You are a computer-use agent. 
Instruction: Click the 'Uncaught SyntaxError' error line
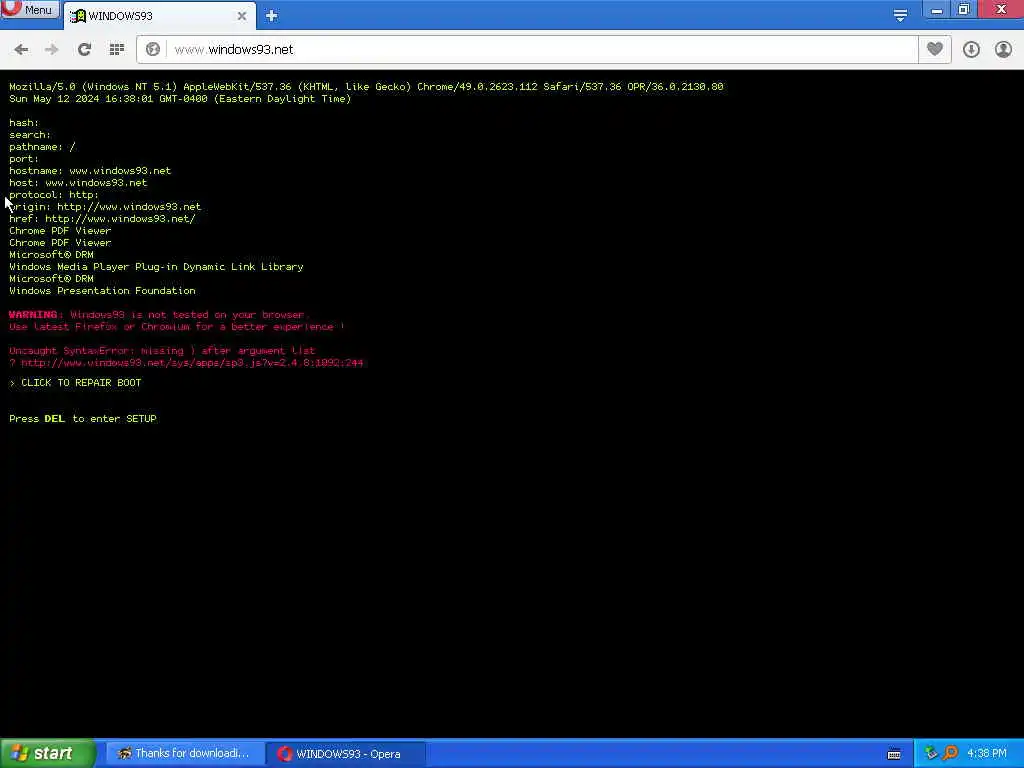point(162,351)
